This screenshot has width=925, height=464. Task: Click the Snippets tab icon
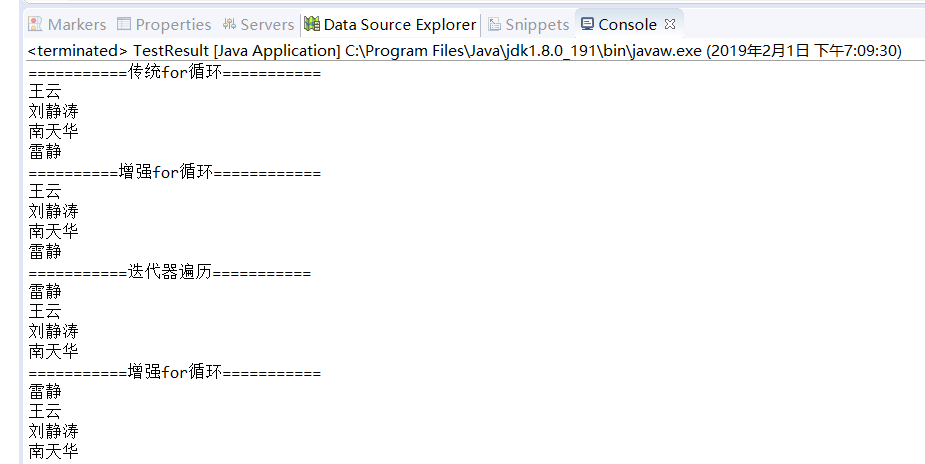pyautogui.click(x=495, y=24)
